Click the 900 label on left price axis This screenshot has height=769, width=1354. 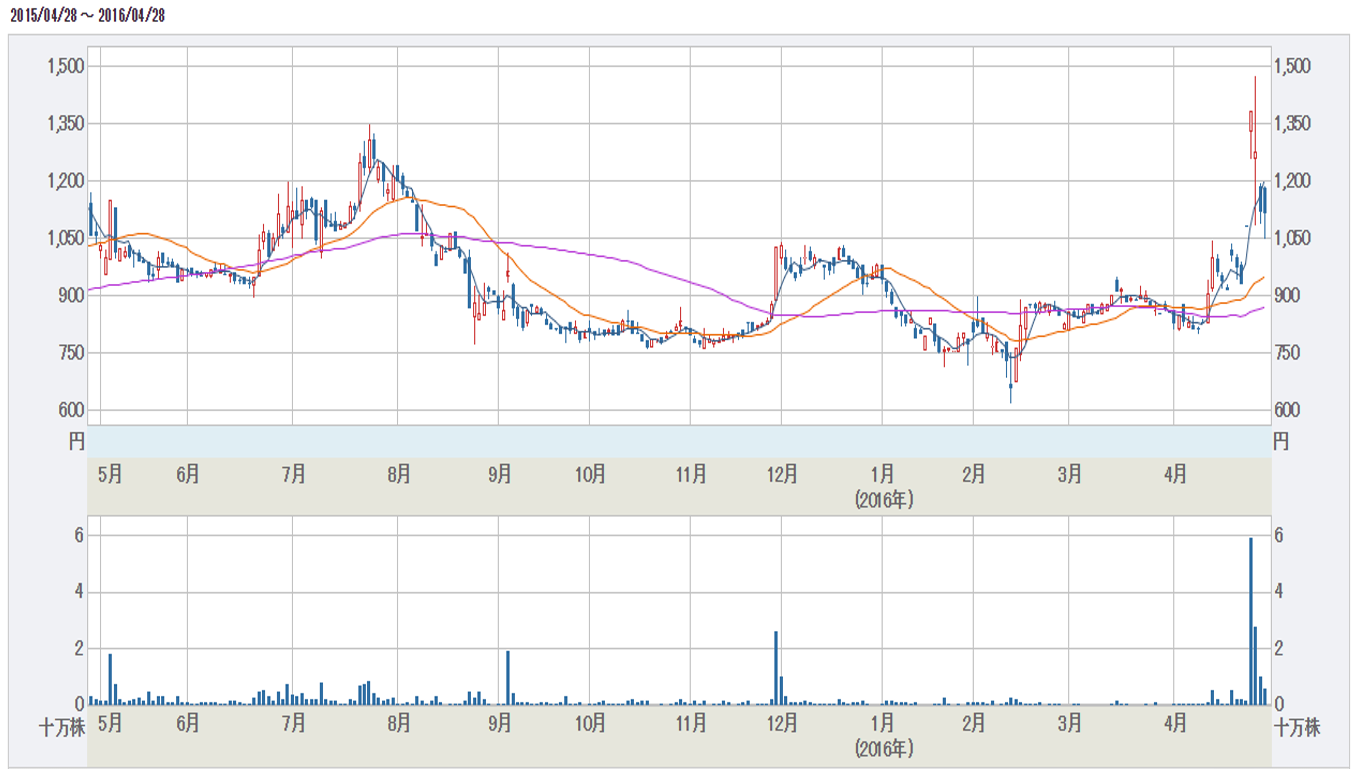[x=71, y=296]
